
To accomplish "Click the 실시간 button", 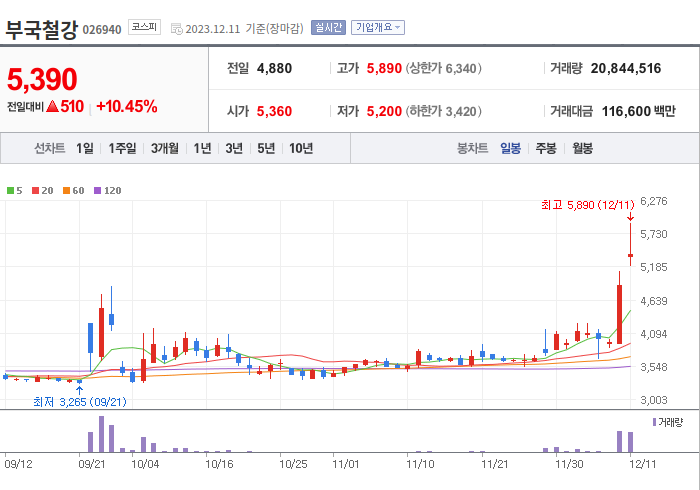I will coord(328,28).
